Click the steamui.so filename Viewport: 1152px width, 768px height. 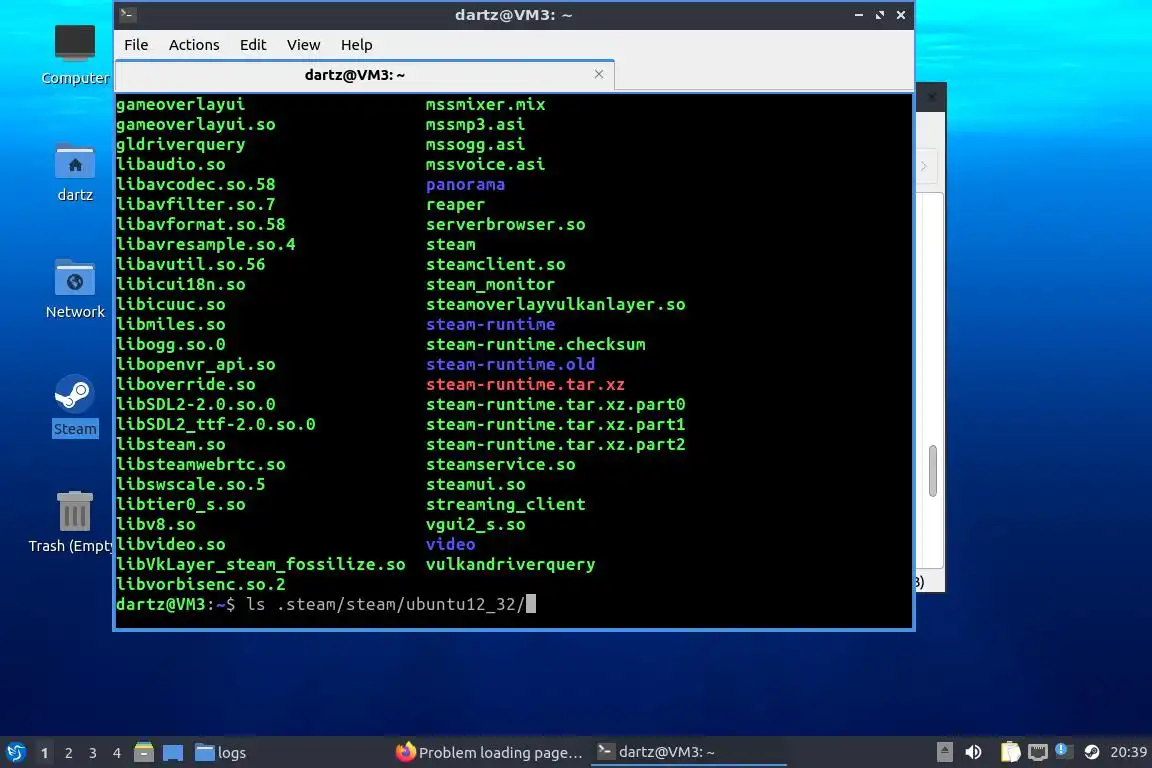pyautogui.click(x=475, y=485)
